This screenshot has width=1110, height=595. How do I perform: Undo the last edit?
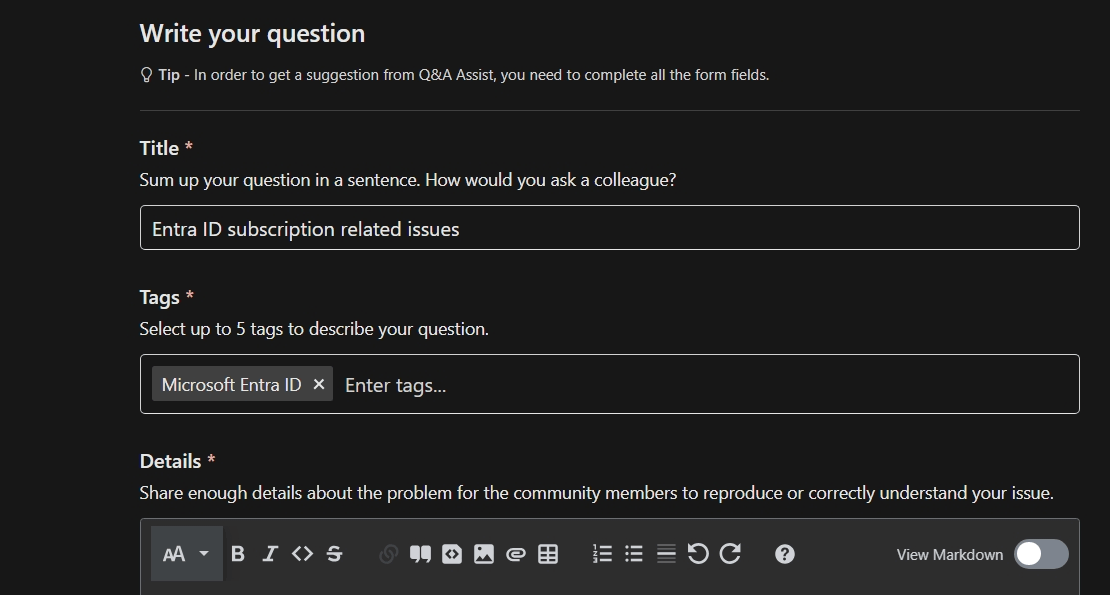698,554
